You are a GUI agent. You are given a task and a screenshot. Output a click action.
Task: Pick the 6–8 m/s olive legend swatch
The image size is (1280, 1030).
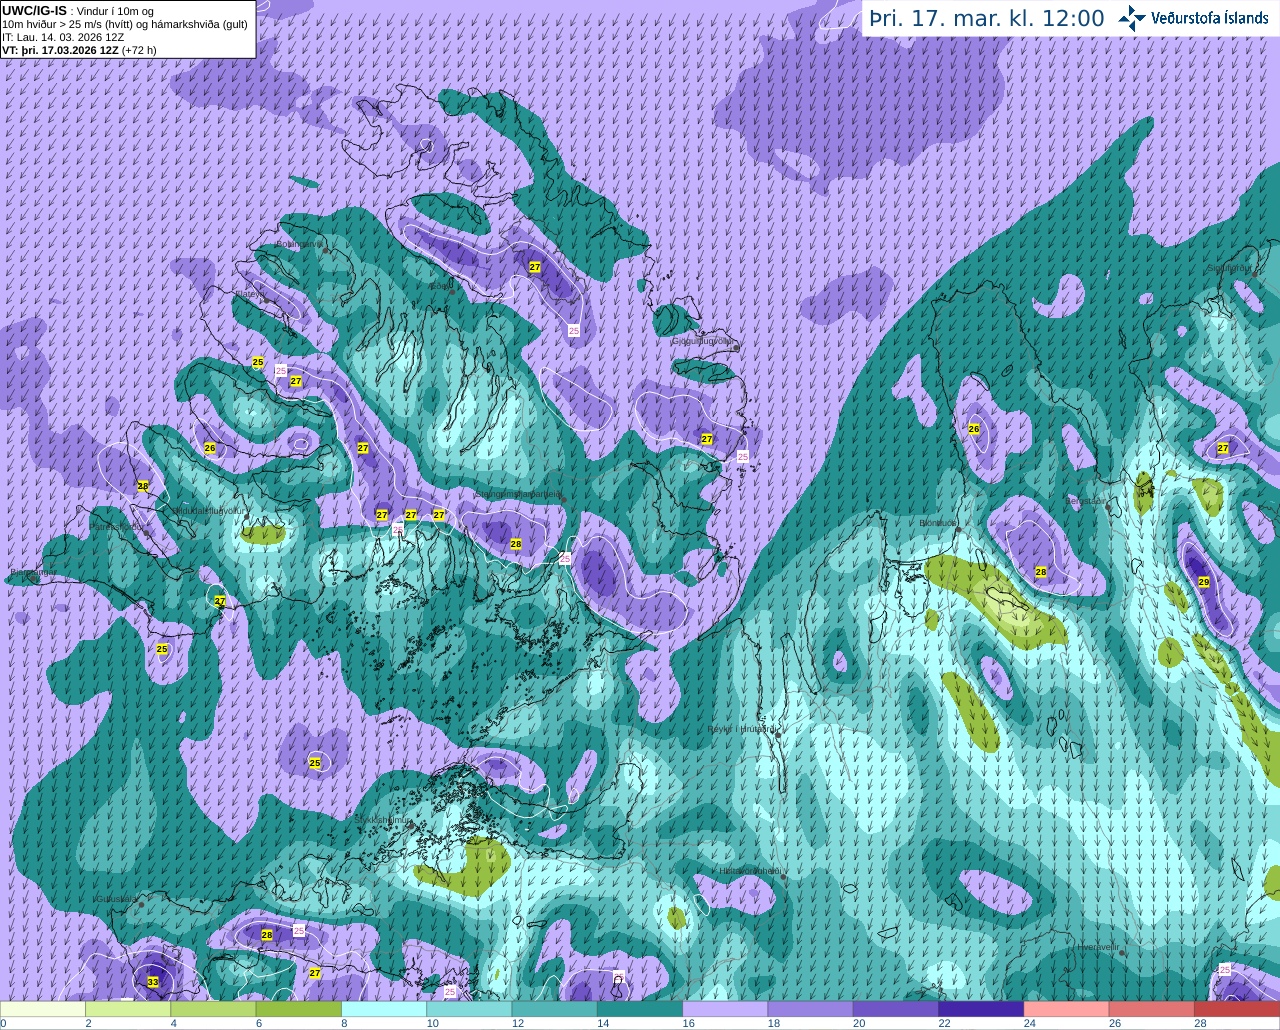[299, 1009]
